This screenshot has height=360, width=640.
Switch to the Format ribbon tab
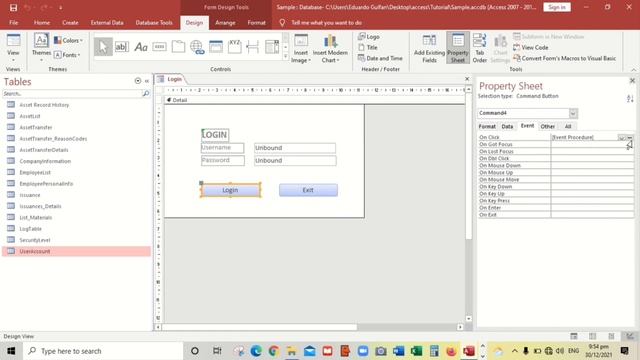click(256, 23)
